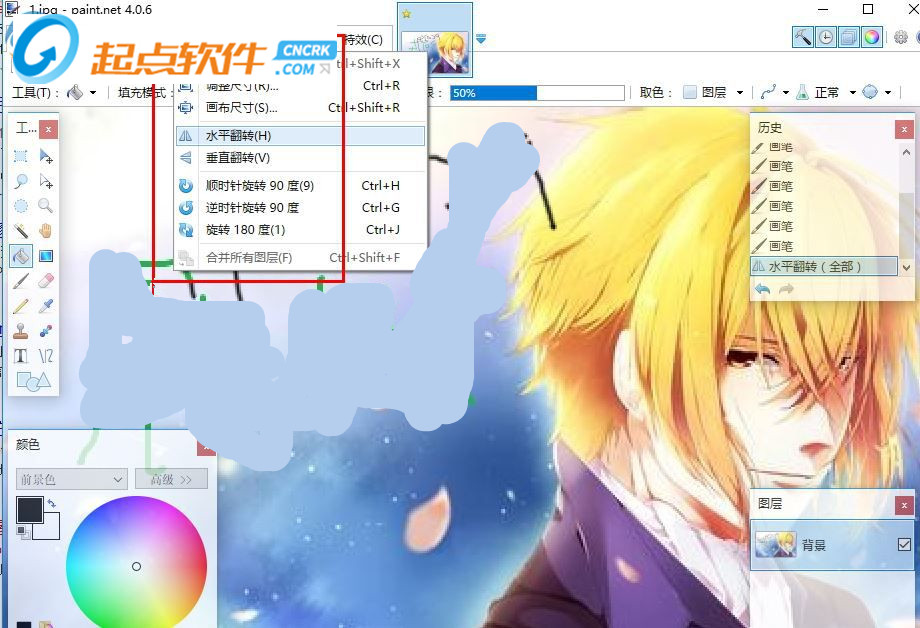The width and height of the screenshot is (920, 628).
Task: Select the Rectangle Select tool
Action: click(x=21, y=156)
